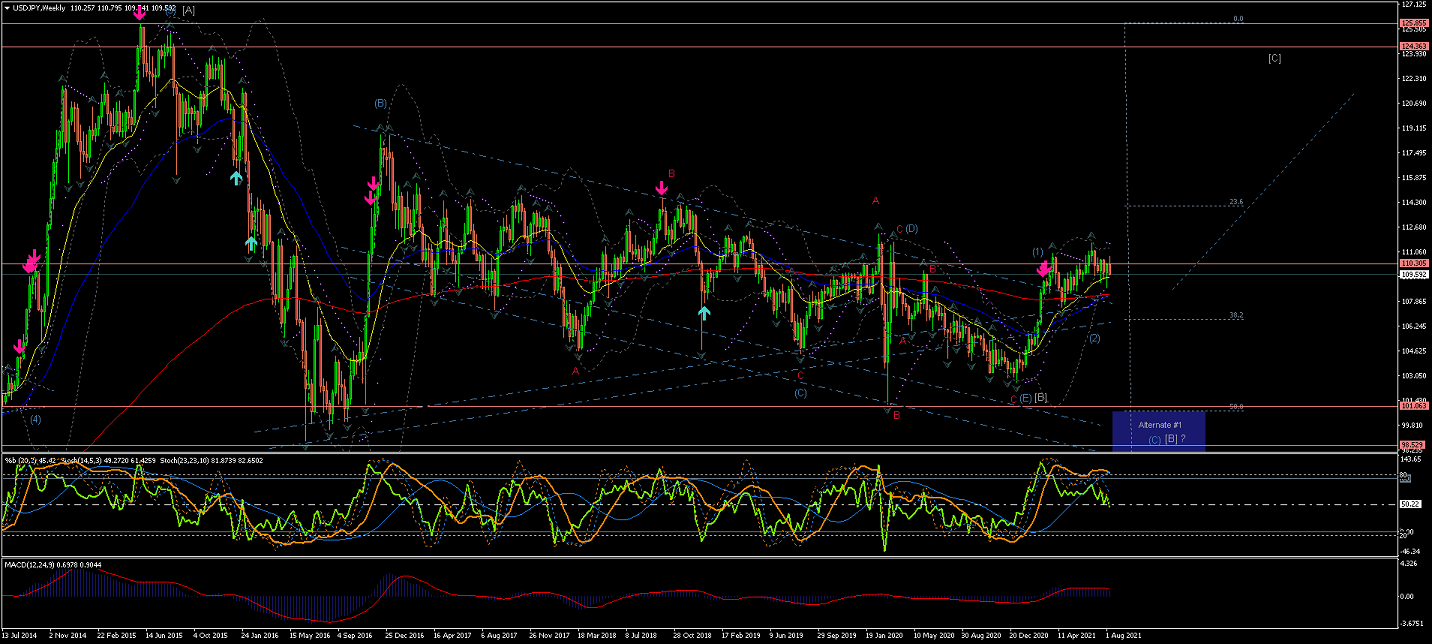Select the pink arrow beneath the red B label
Viewport: 1432px width, 644px height.
pos(661,188)
